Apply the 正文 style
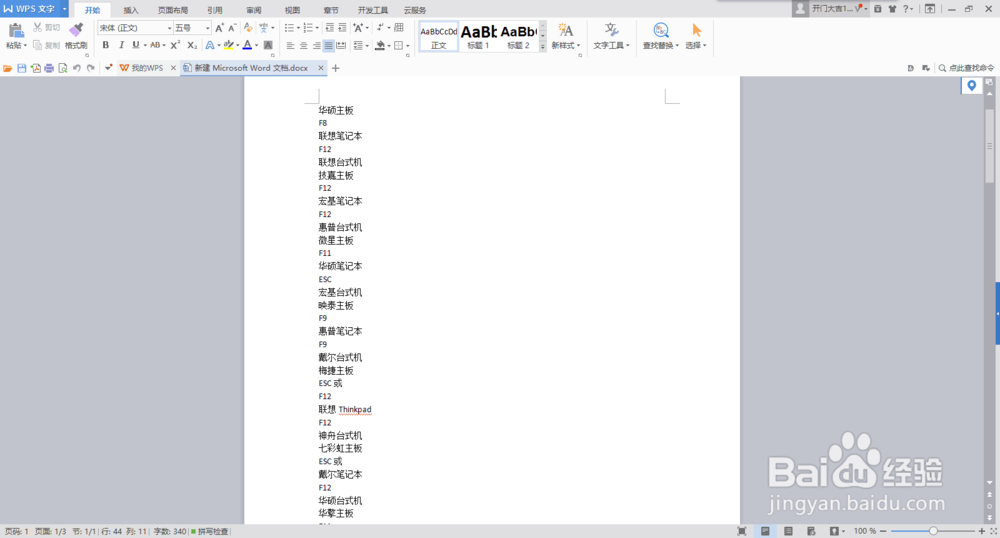This screenshot has width=1000, height=538. [439, 37]
